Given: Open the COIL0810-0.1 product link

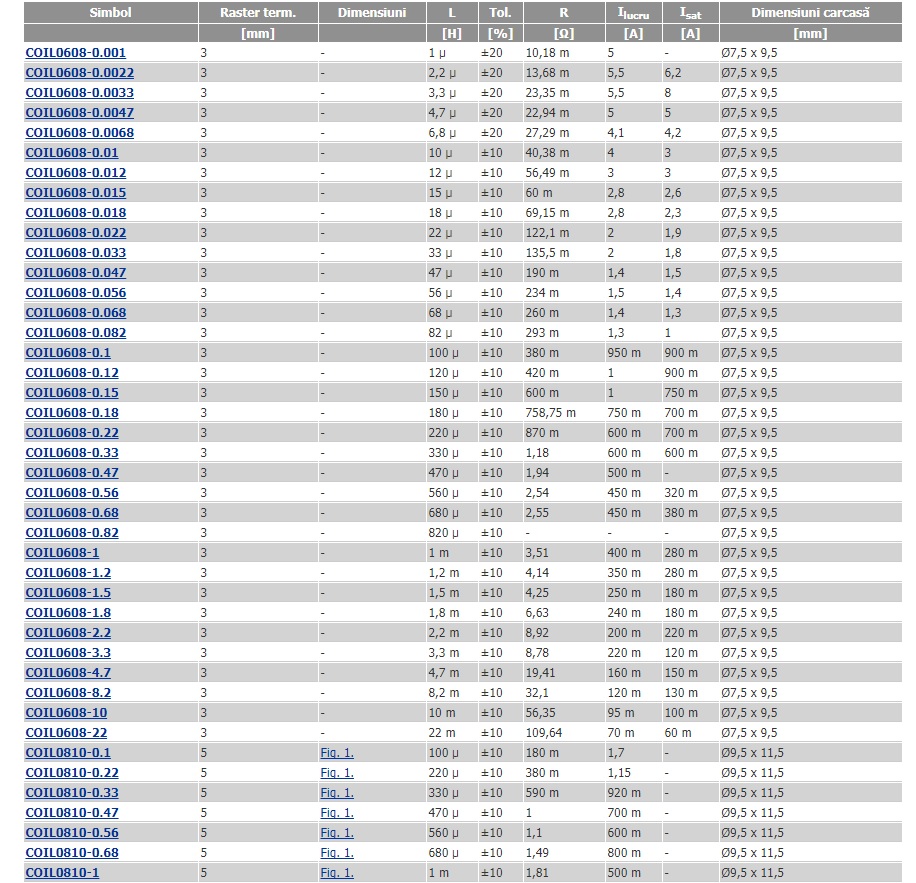Looking at the screenshot, I should tap(68, 753).
